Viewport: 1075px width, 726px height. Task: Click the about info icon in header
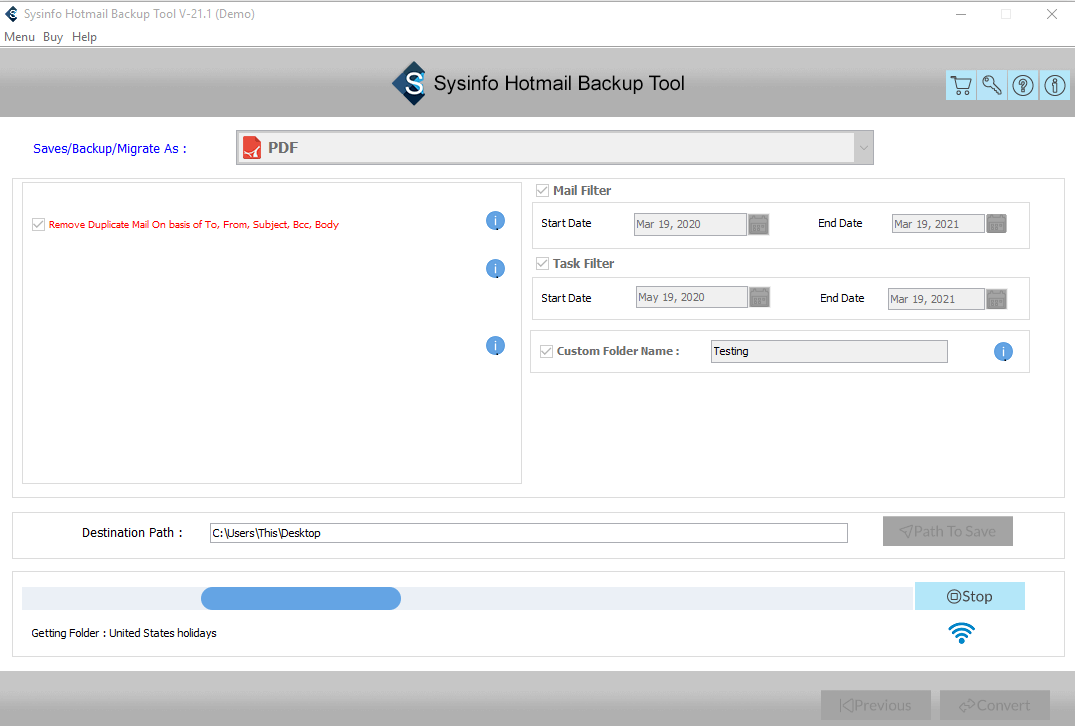click(1054, 85)
